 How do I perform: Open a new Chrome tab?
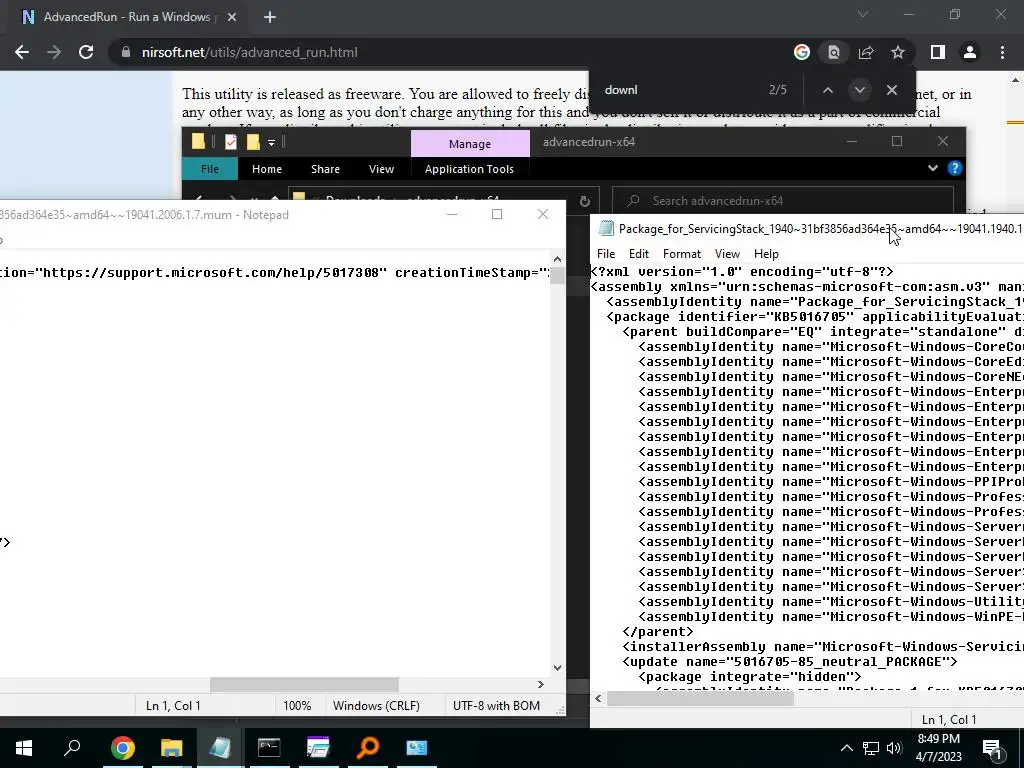tap(270, 17)
